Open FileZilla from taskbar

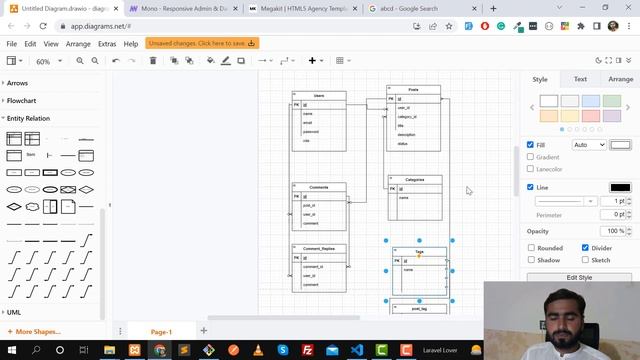click(x=307, y=350)
